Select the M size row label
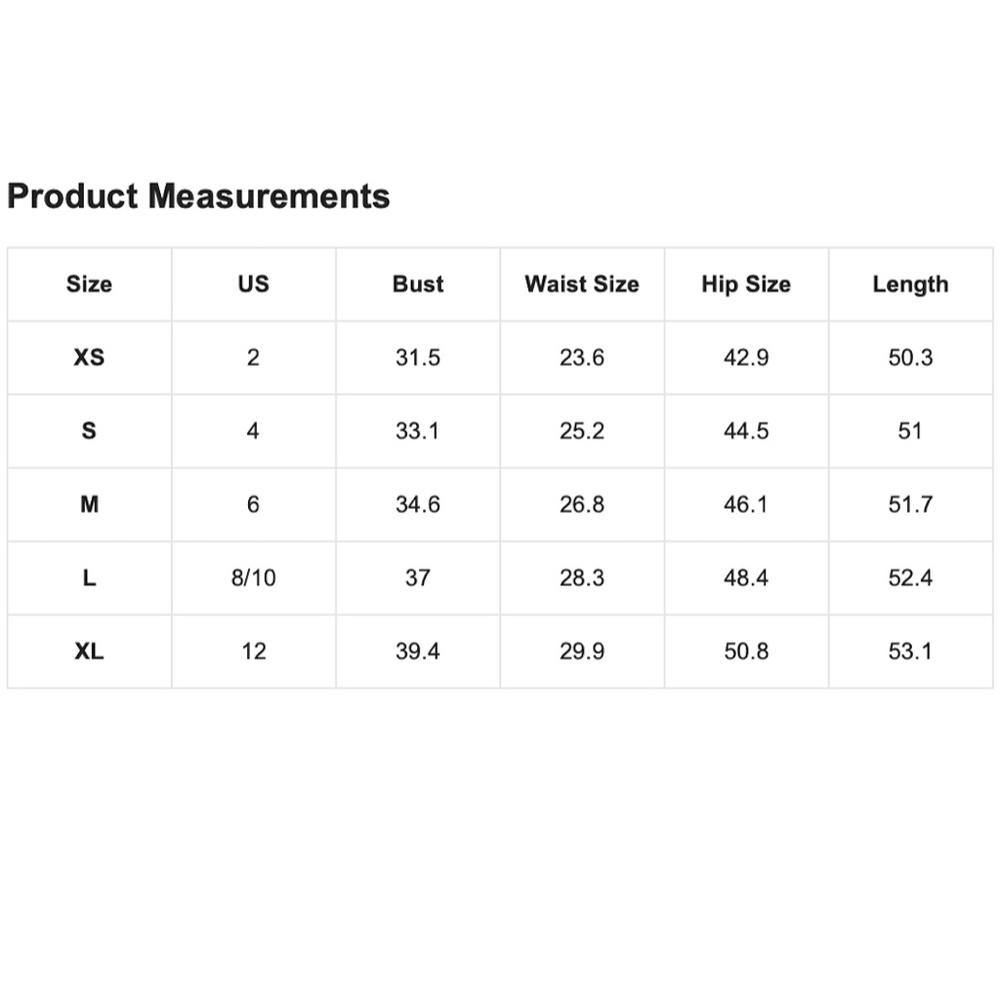 coord(89,504)
